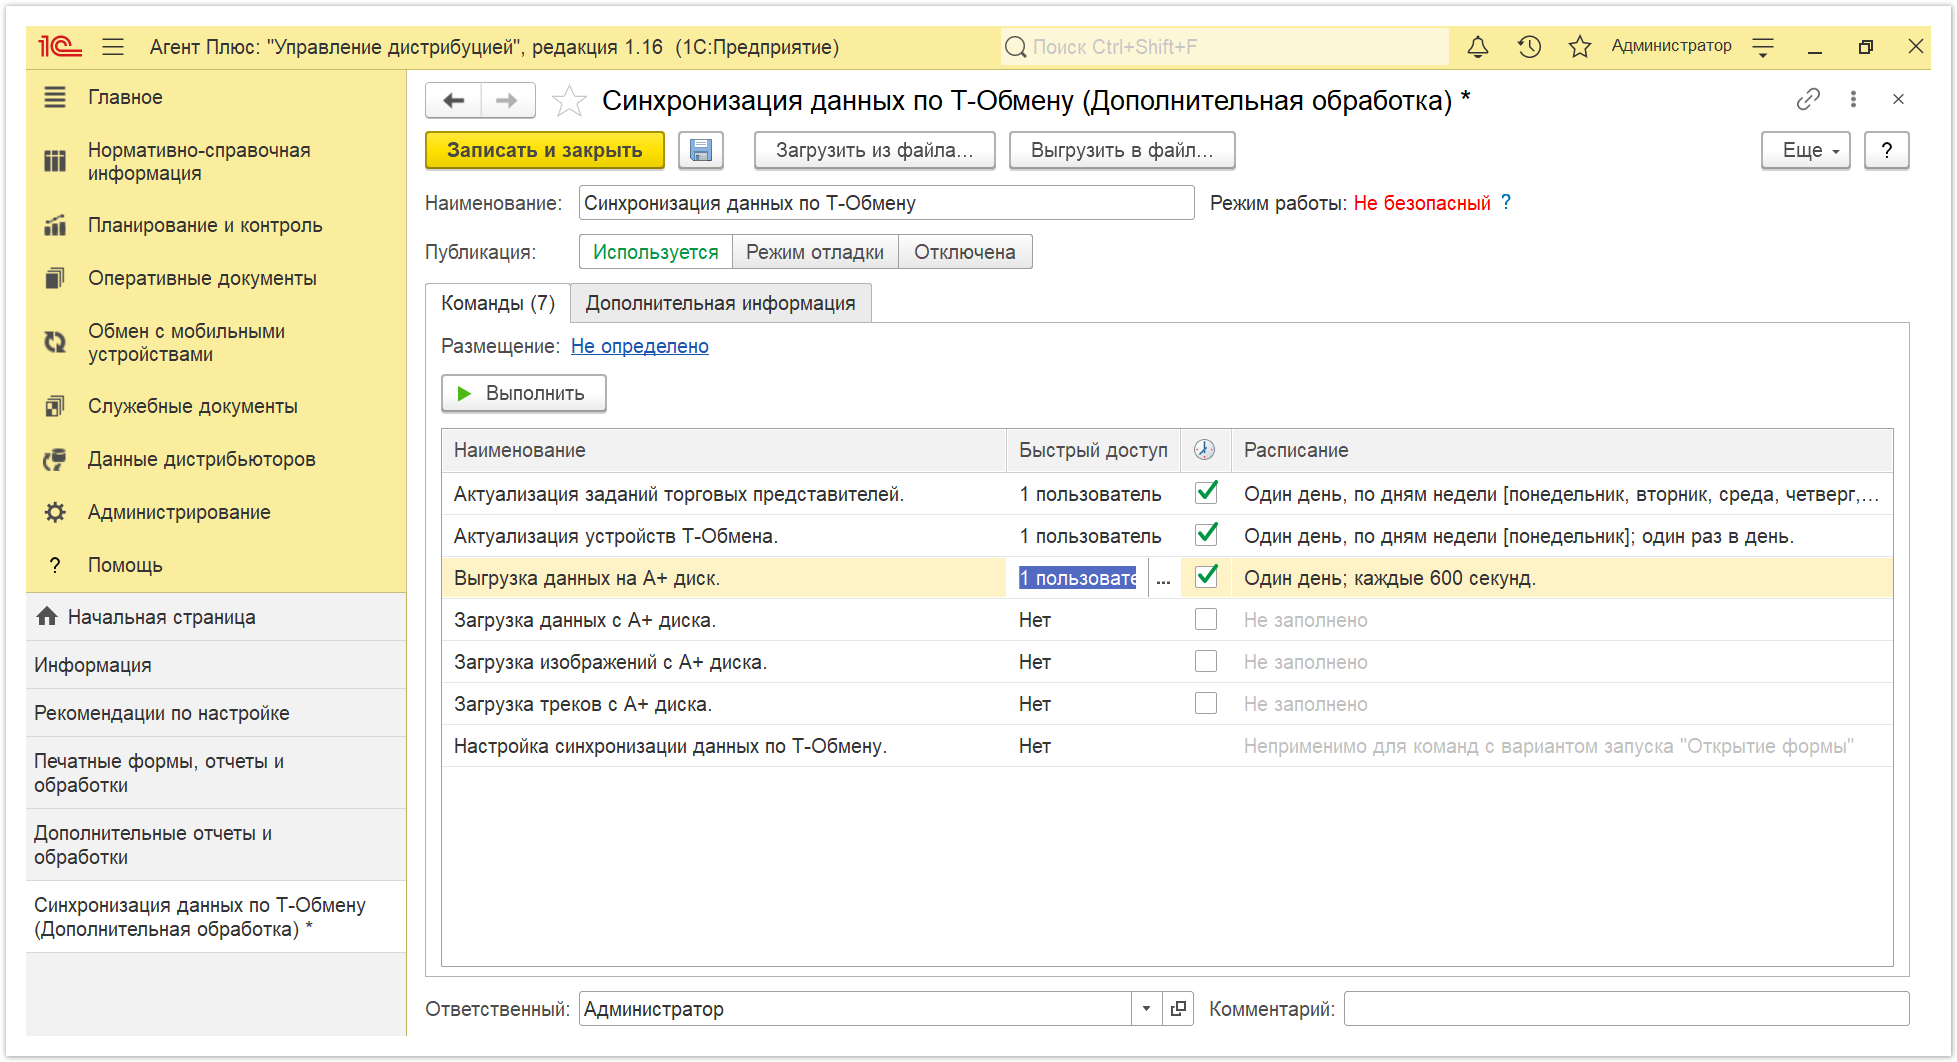
Task: Switch to Команды (7) tab
Action: pos(498,303)
